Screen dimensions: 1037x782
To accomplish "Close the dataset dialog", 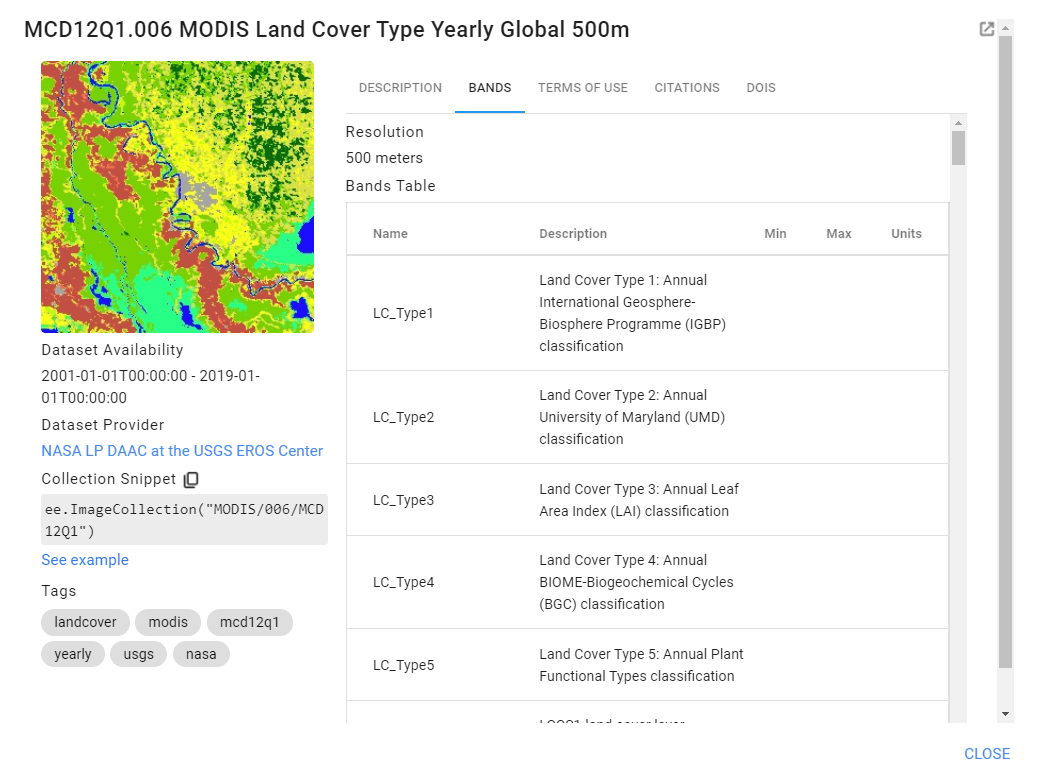I will tap(986, 754).
